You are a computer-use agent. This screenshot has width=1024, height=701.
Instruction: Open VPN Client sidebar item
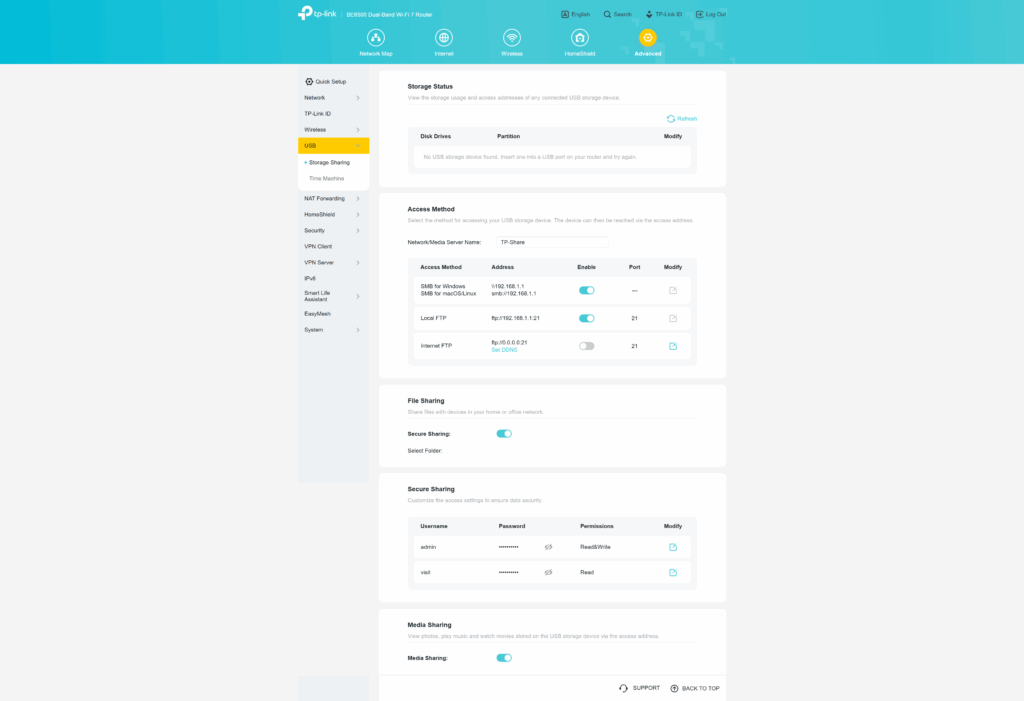coord(318,246)
